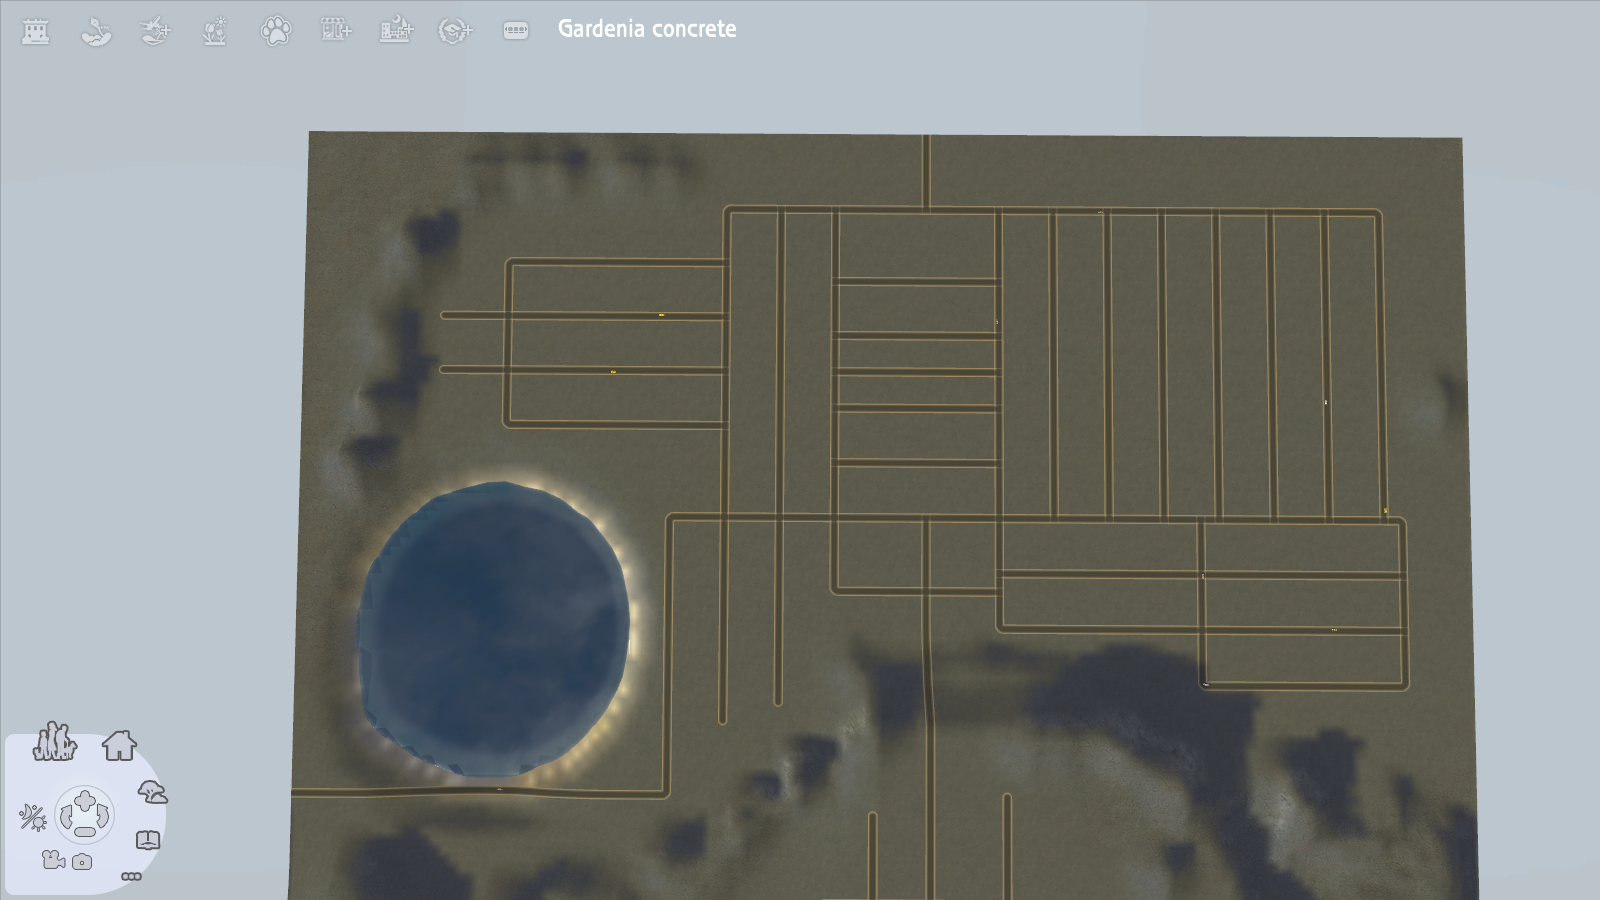Viewport: 1600px width, 900px height.
Task: Expand more options via the three dots
Action: (130, 878)
